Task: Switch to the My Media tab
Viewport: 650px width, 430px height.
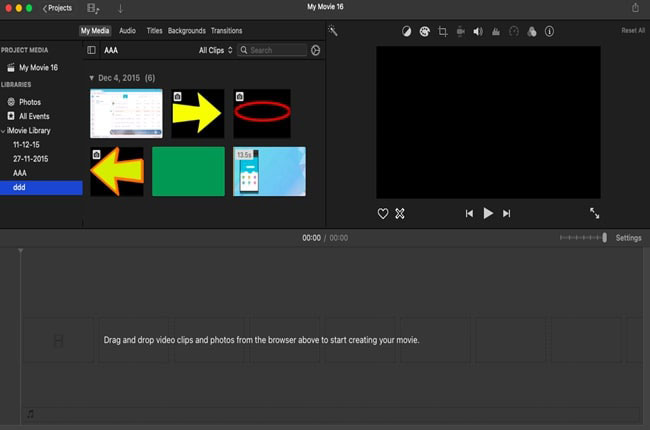Action: (x=95, y=31)
